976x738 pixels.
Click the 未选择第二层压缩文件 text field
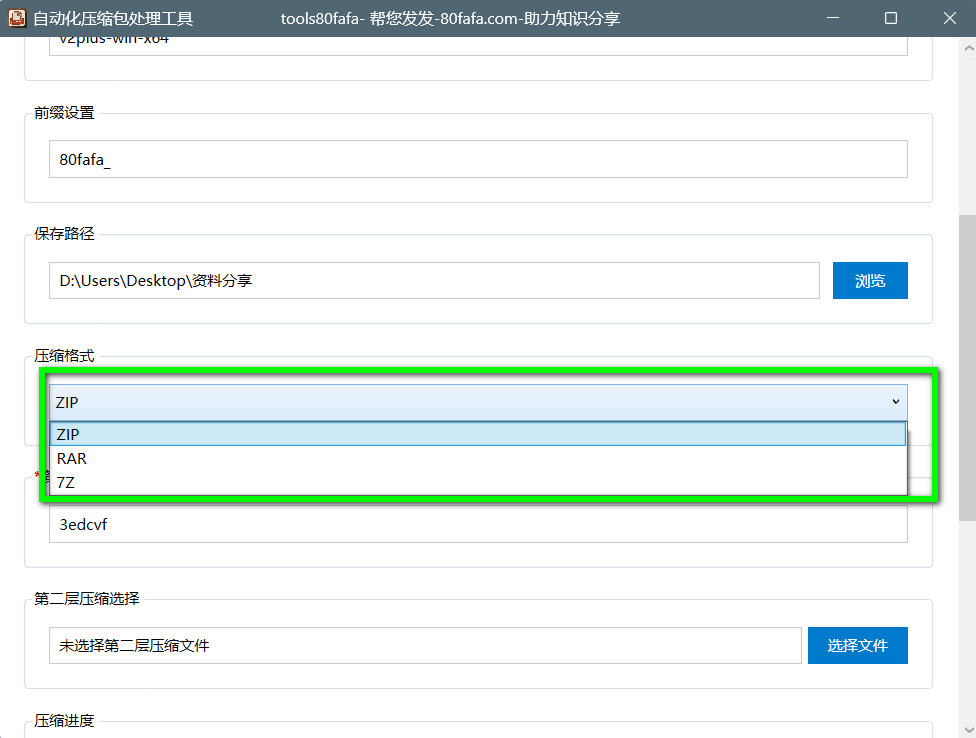[425, 646]
